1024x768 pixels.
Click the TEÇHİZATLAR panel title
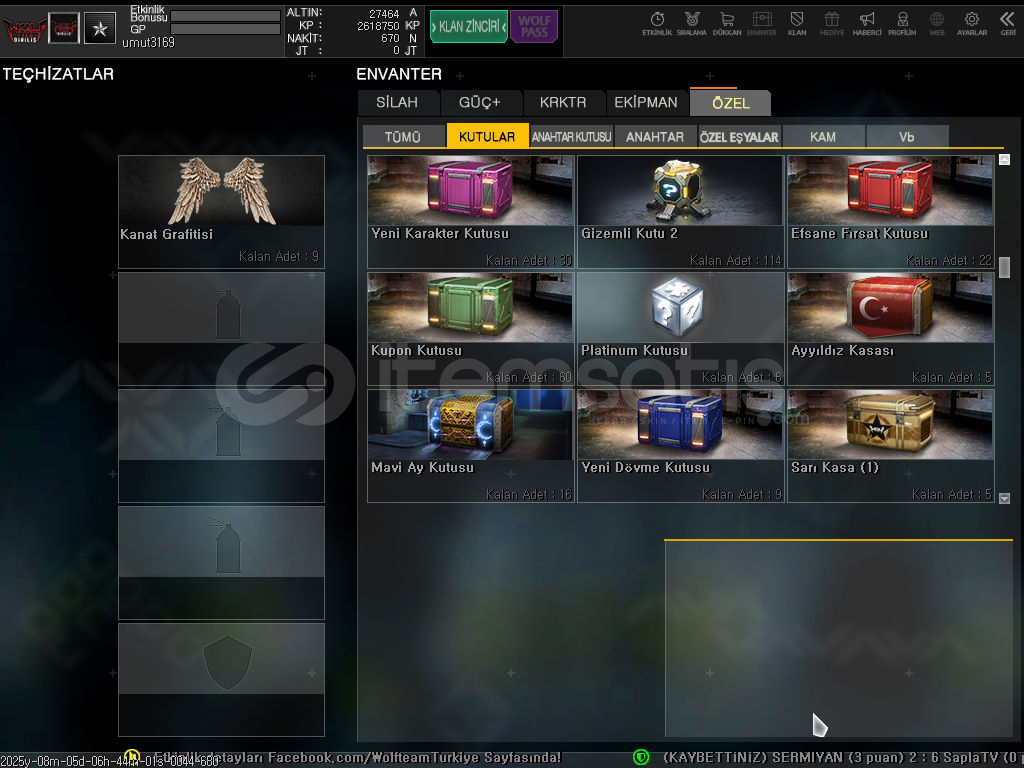(x=58, y=74)
